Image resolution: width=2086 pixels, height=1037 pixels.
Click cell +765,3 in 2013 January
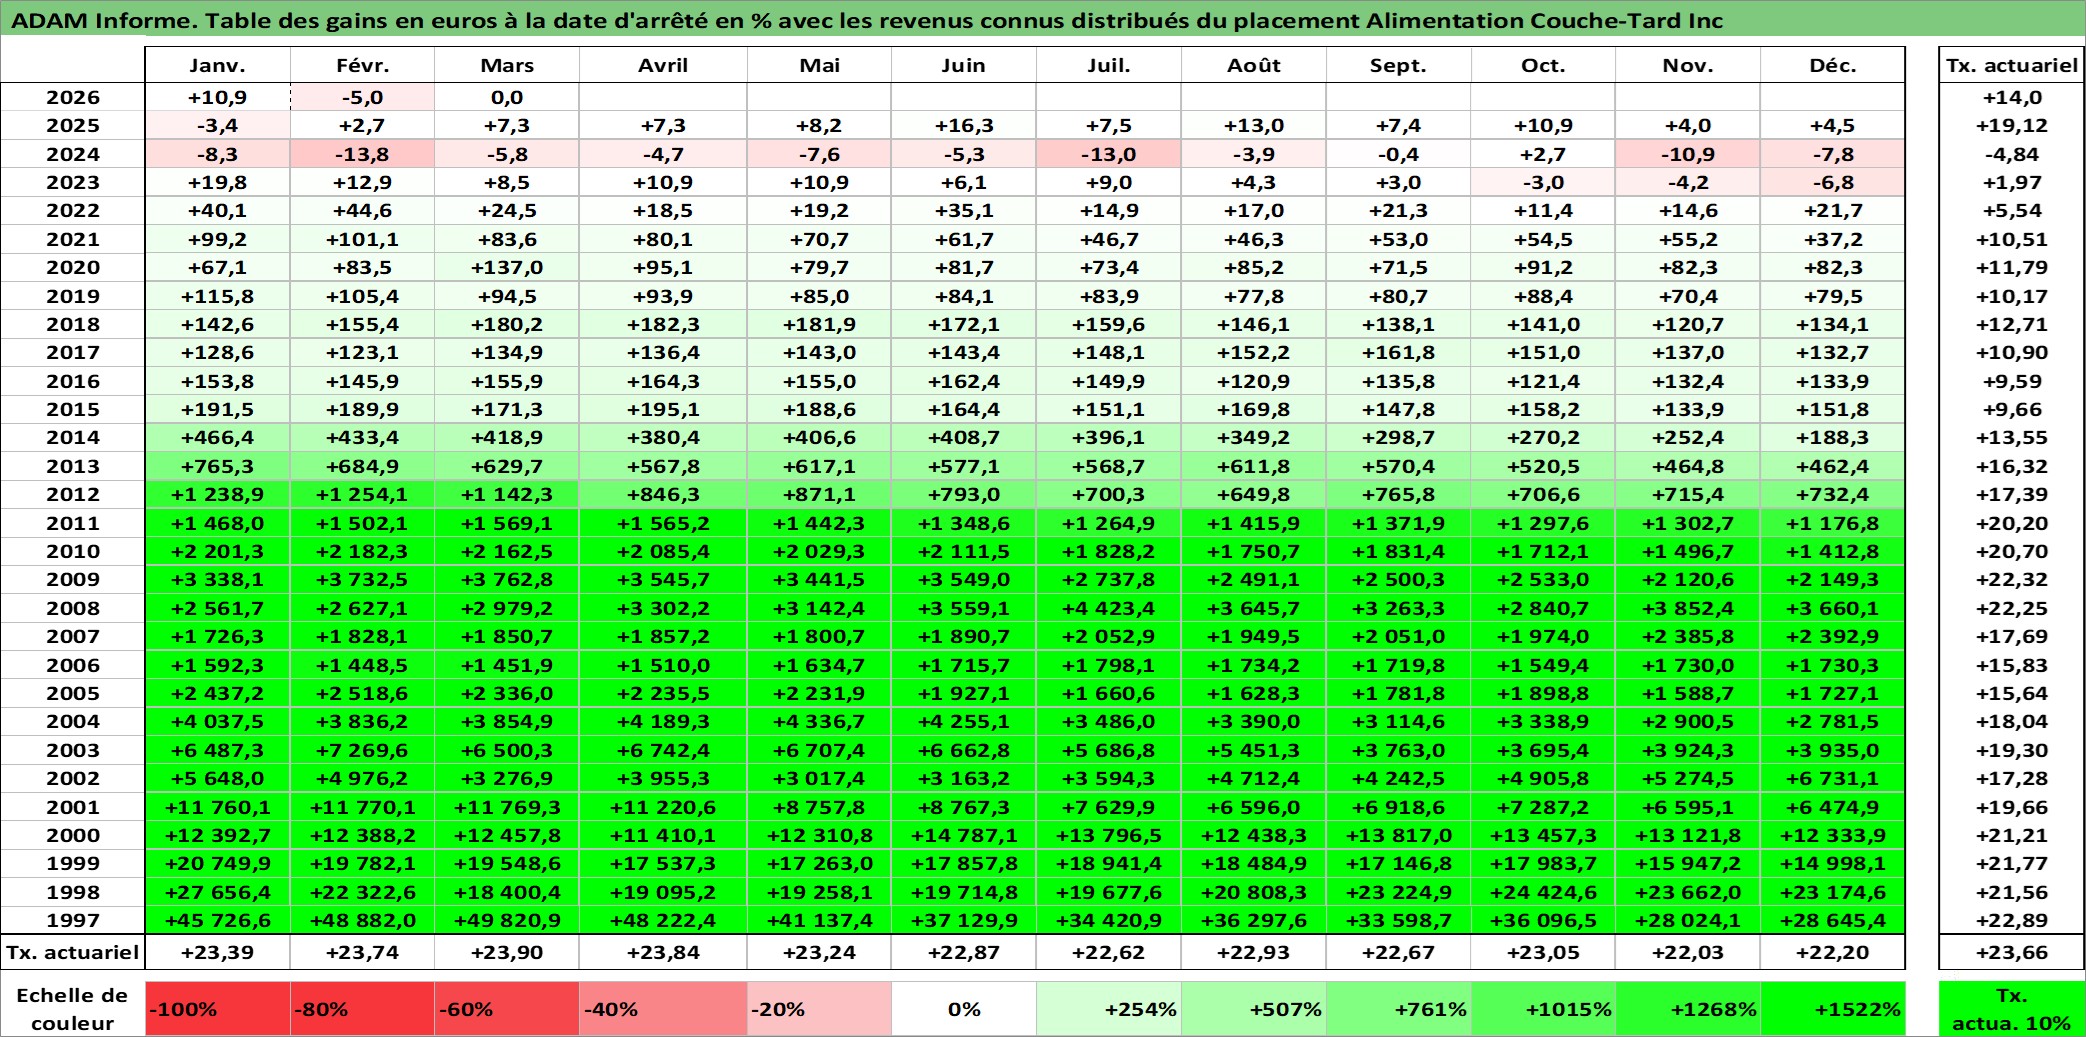click(218, 466)
